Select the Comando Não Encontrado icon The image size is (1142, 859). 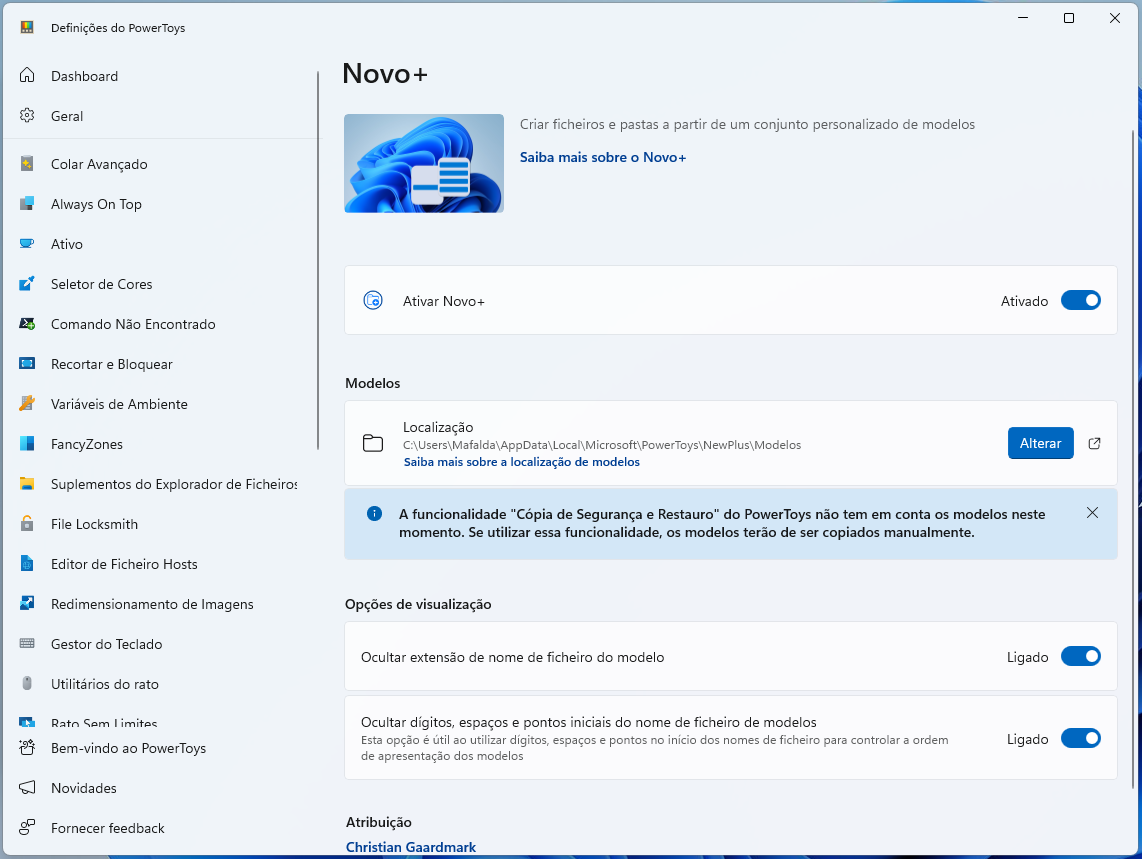coord(27,324)
